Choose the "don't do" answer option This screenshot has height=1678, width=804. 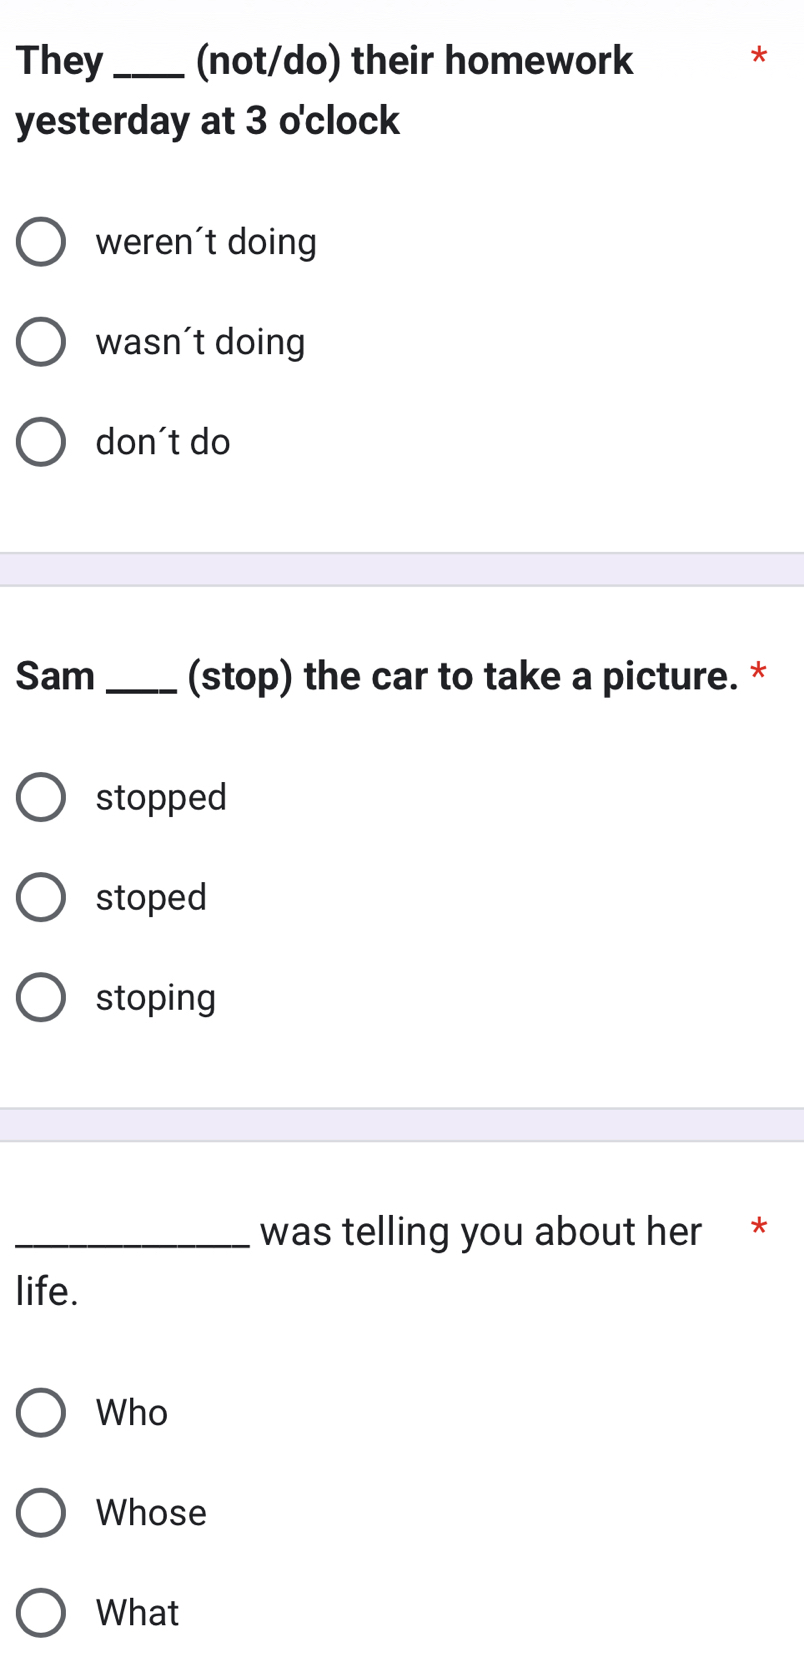pos(40,441)
